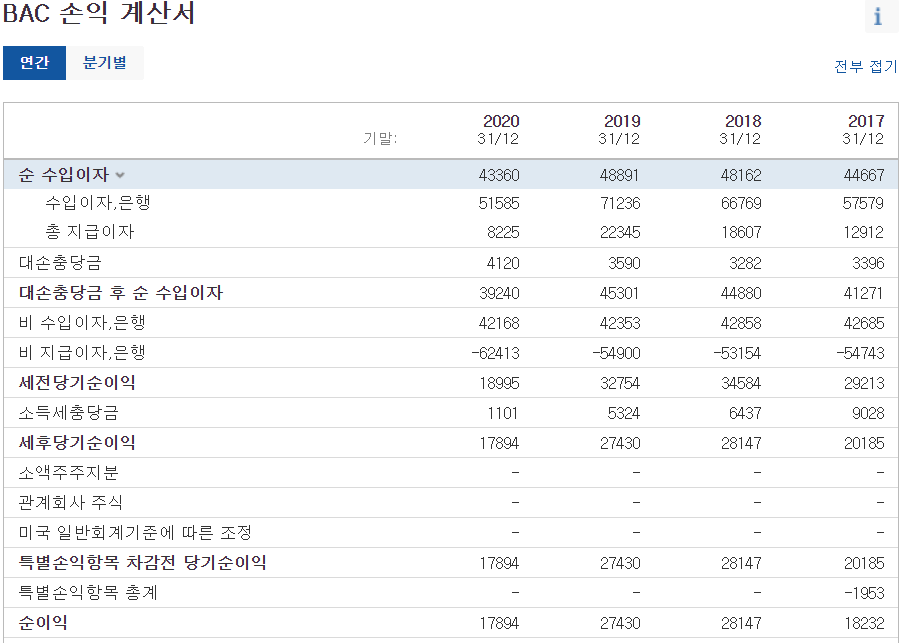Click the 전부 접기 collapse all link
The width and height of the screenshot is (903, 643).
866,67
